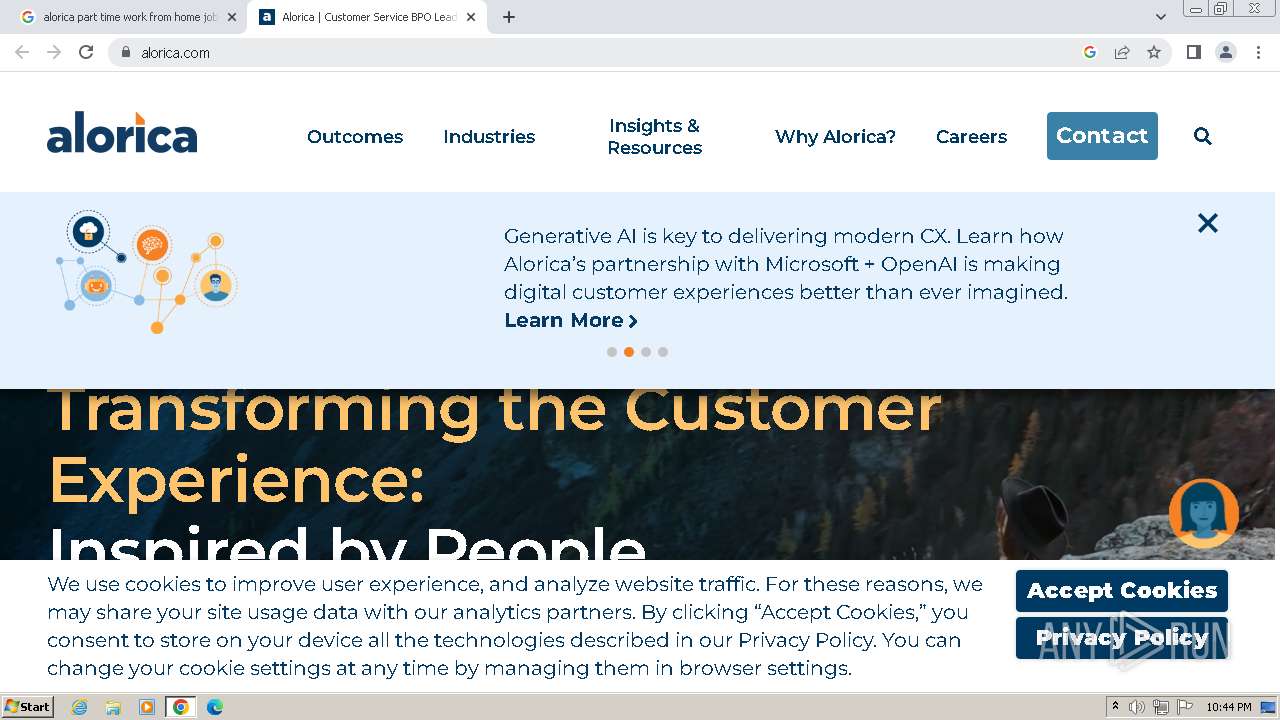The height and width of the screenshot is (720, 1280).
Task: Select the Alorica Customer Service tab
Action: click(x=368, y=17)
